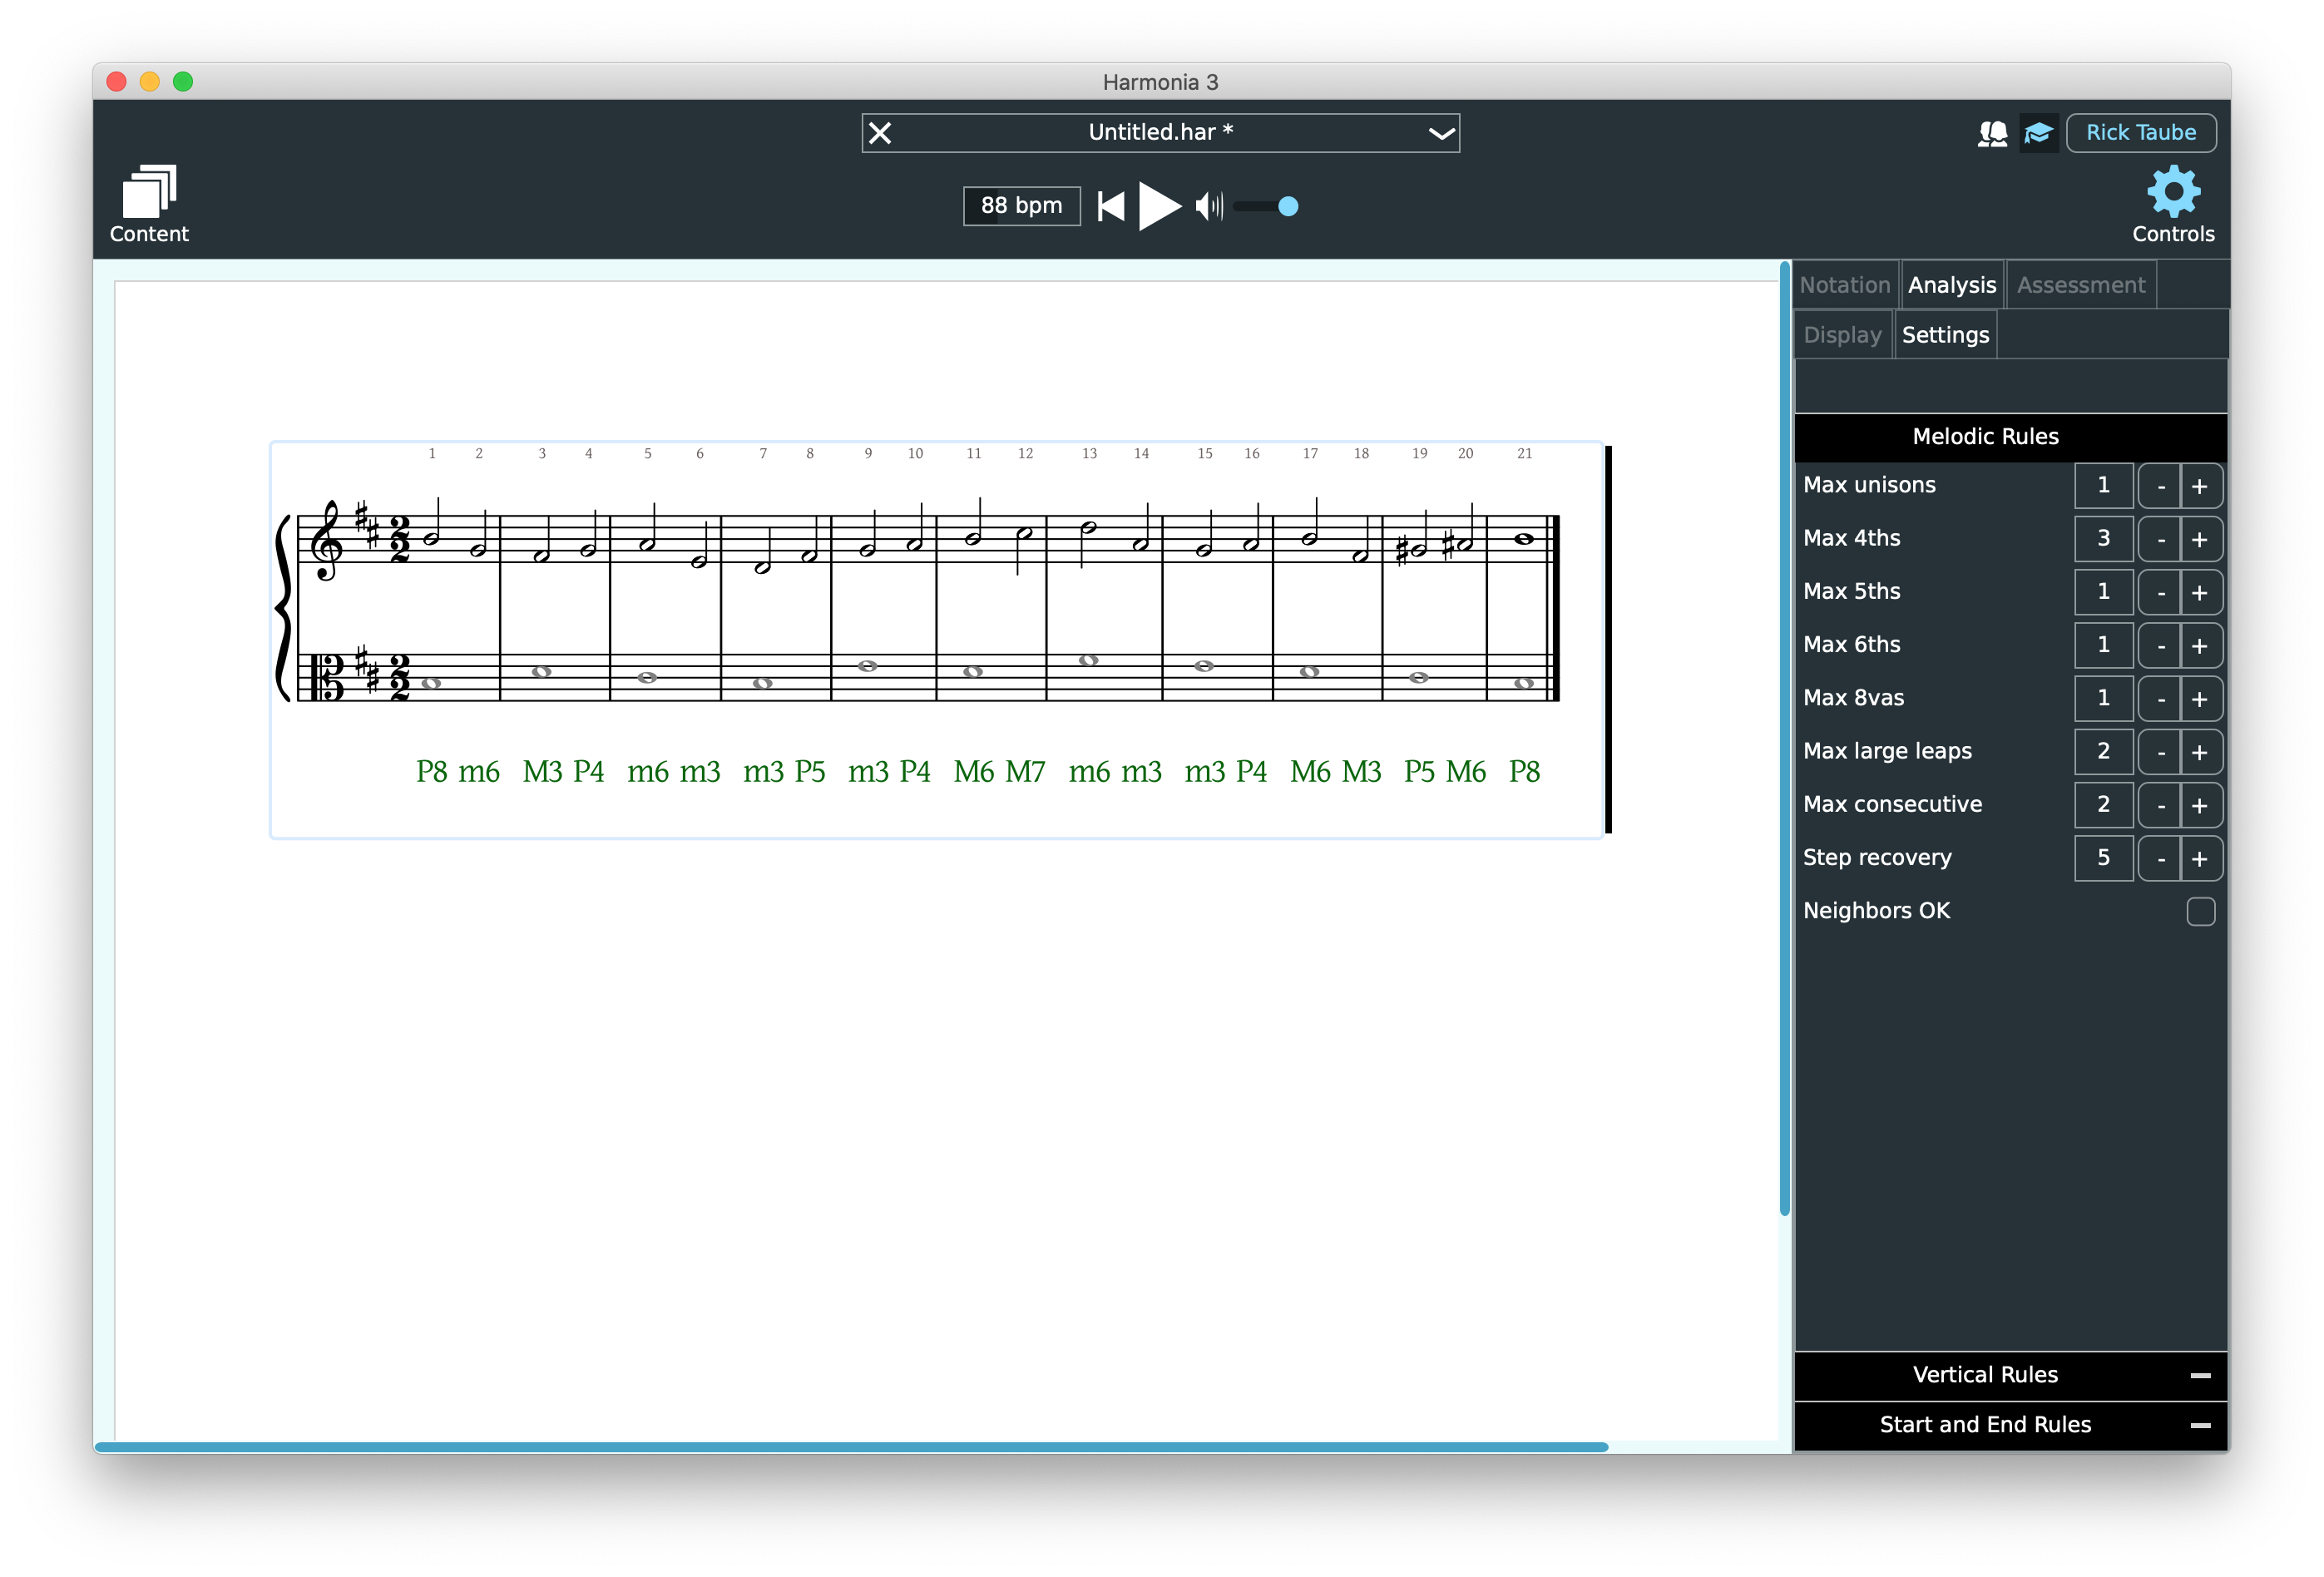Screen dimensions: 2324x1577
Task: Click the volume slider handle
Action: (x=1288, y=207)
